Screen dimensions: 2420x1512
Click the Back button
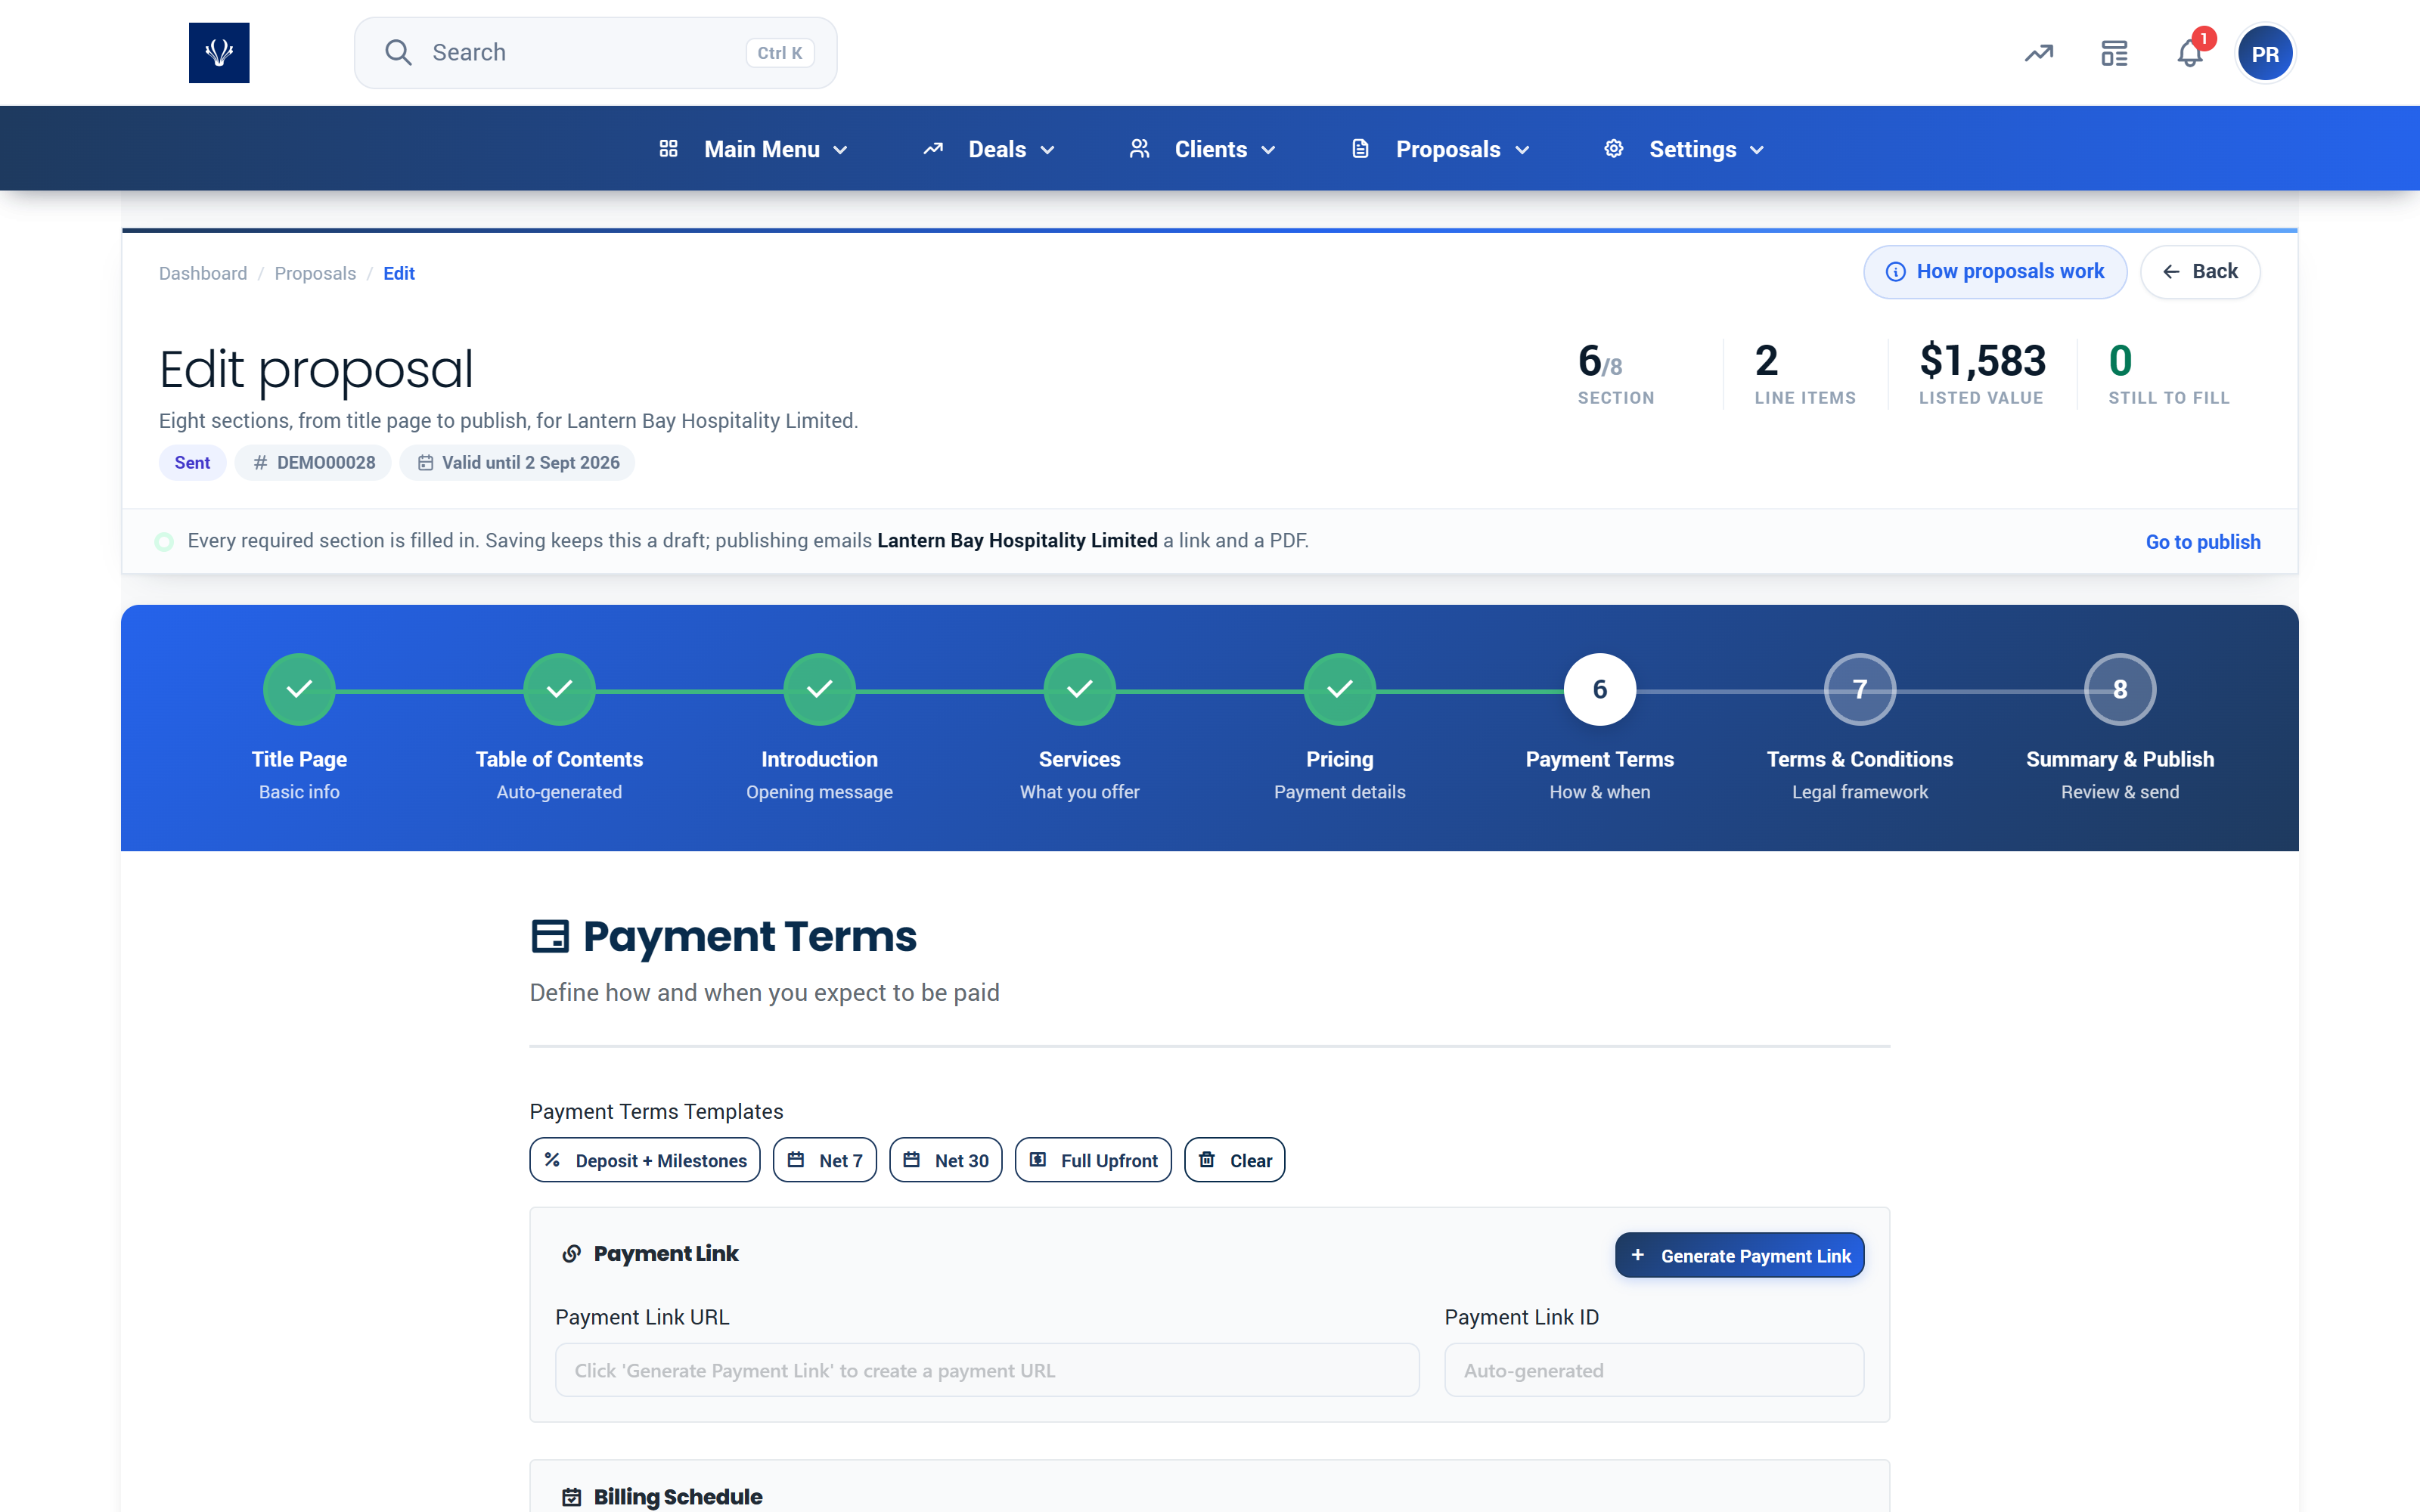(2200, 272)
